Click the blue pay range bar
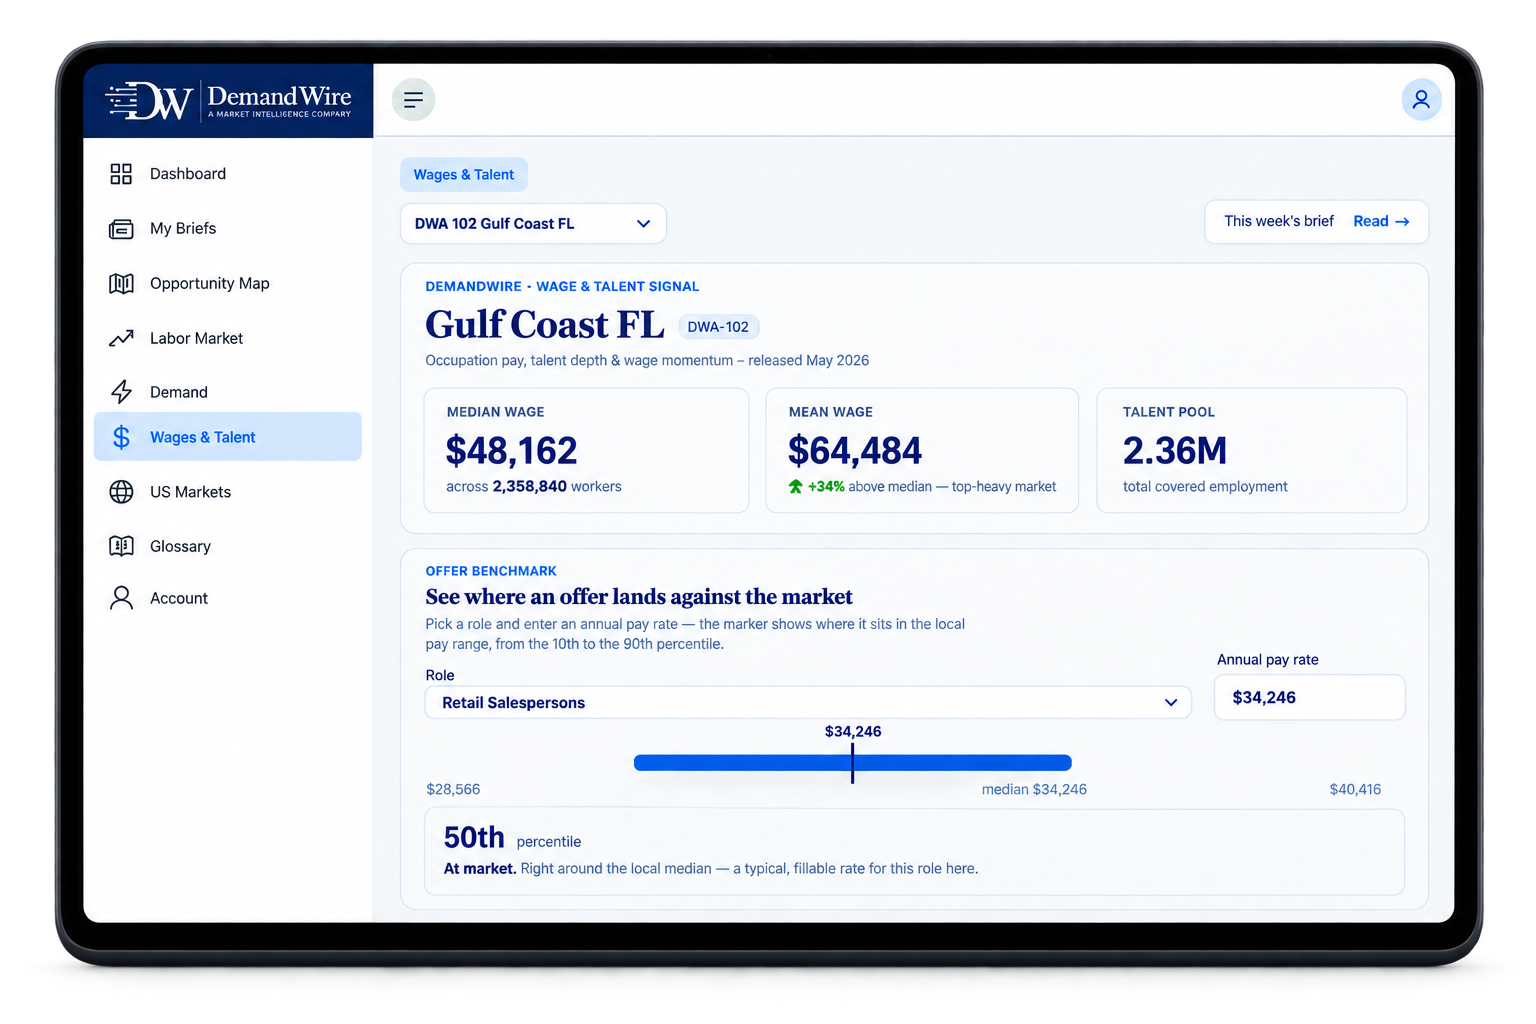This screenshot has height=1024, width=1536. click(x=852, y=763)
